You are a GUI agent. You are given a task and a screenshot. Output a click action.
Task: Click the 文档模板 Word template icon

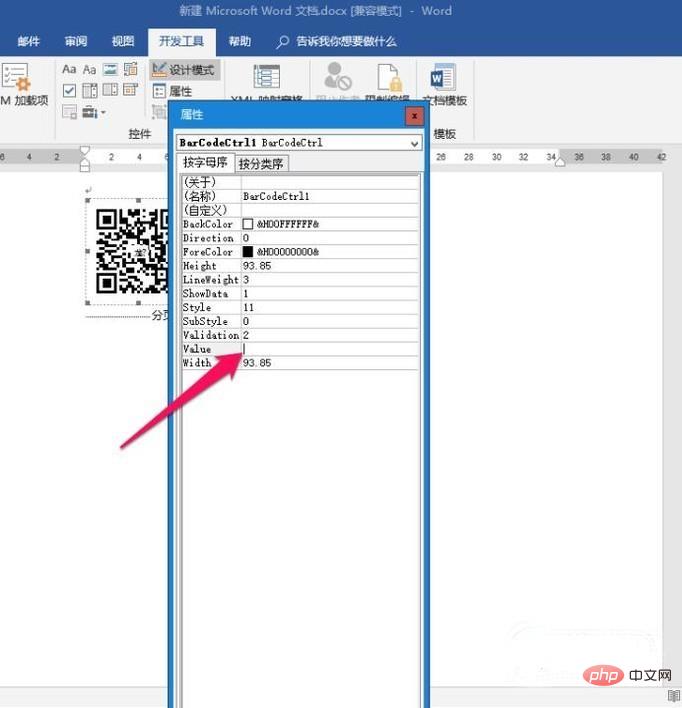(443, 78)
